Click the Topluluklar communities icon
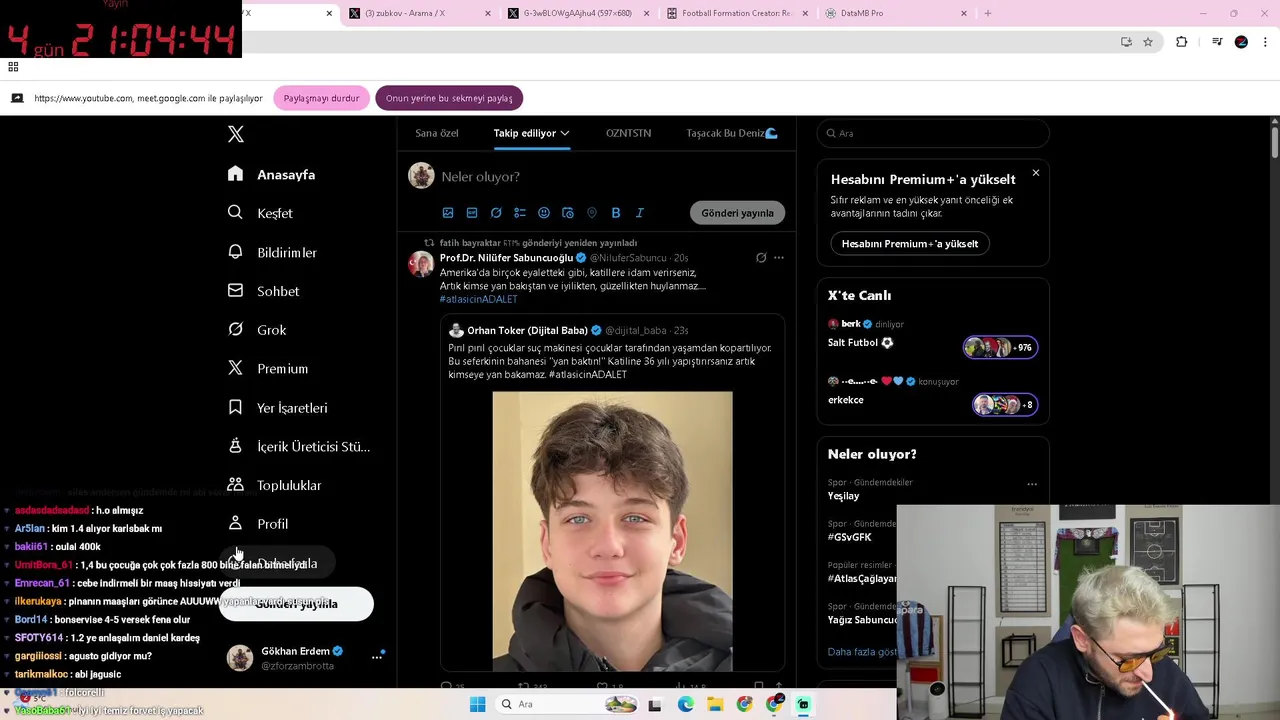The image size is (1280, 720). click(235, 485)
